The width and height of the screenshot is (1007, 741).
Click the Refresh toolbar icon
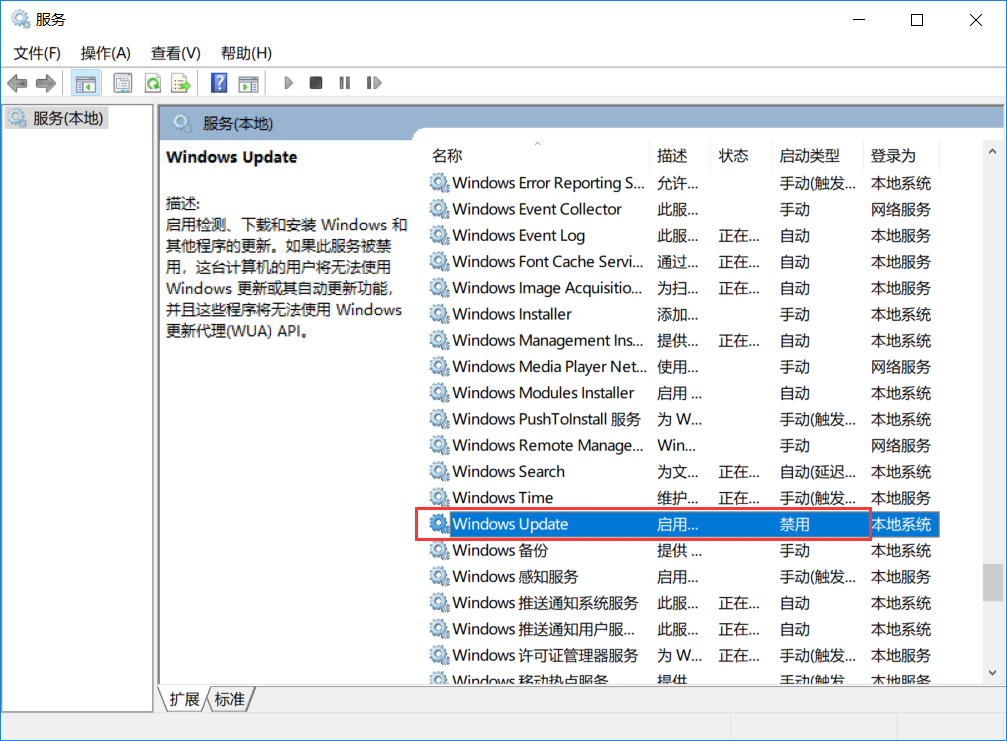click(153, 83)
